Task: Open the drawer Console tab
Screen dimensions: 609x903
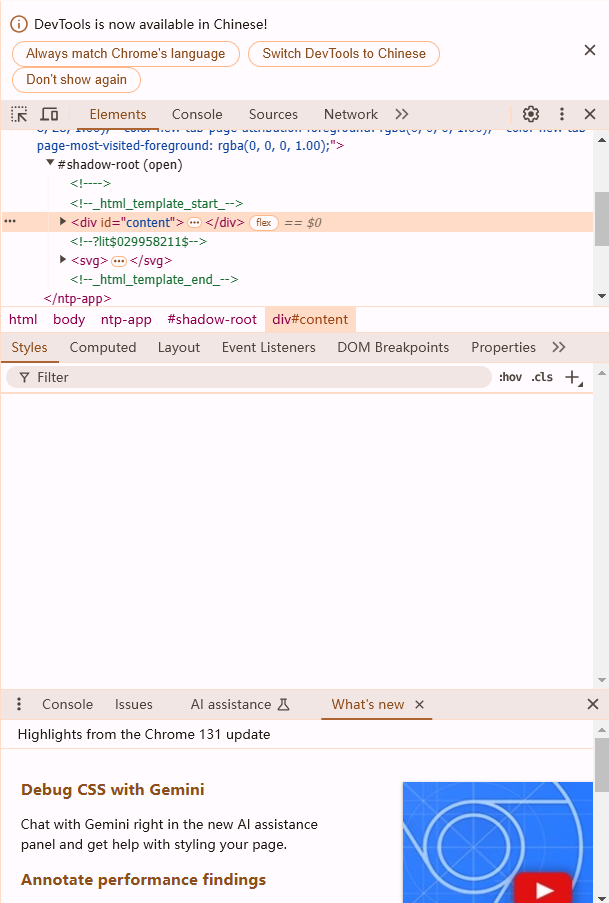Action: tap(67, 704)
